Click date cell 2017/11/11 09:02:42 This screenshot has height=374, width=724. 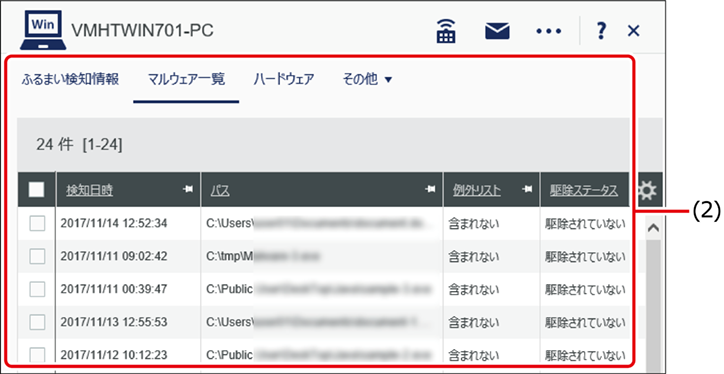(114, 256)
